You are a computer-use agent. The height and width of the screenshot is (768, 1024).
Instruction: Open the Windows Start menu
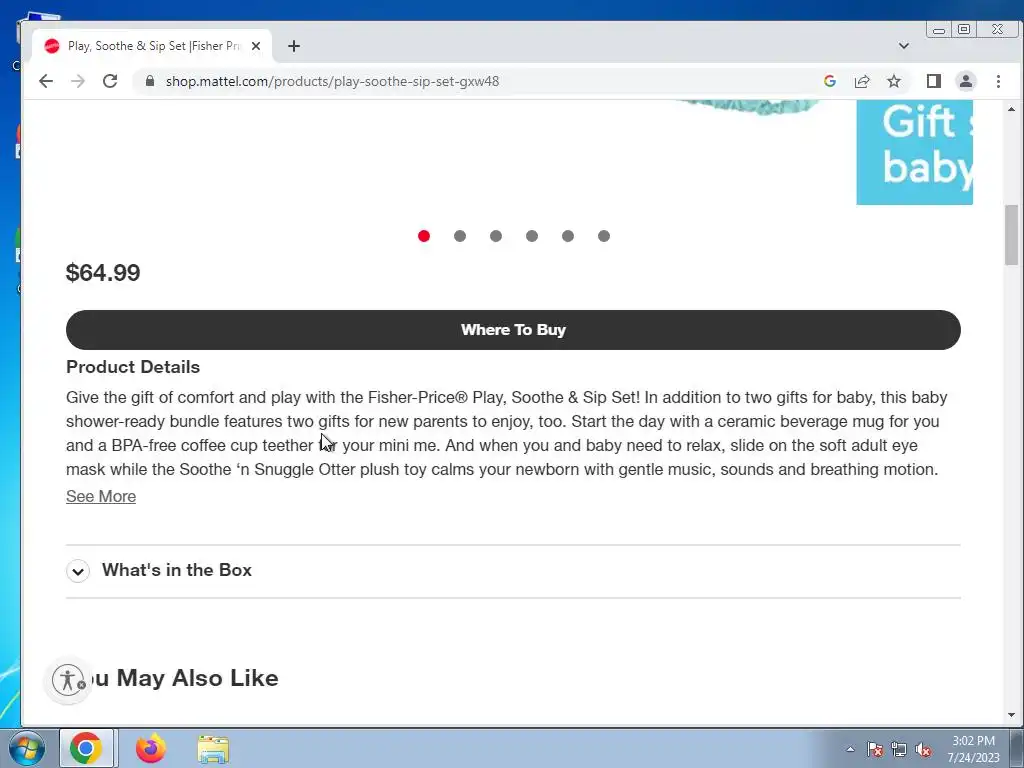tap(26, 748)
